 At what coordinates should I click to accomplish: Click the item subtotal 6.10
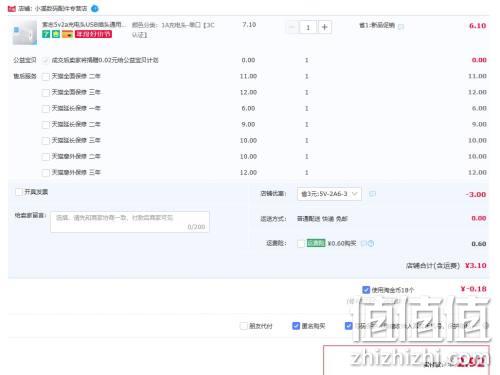(477, 26)
